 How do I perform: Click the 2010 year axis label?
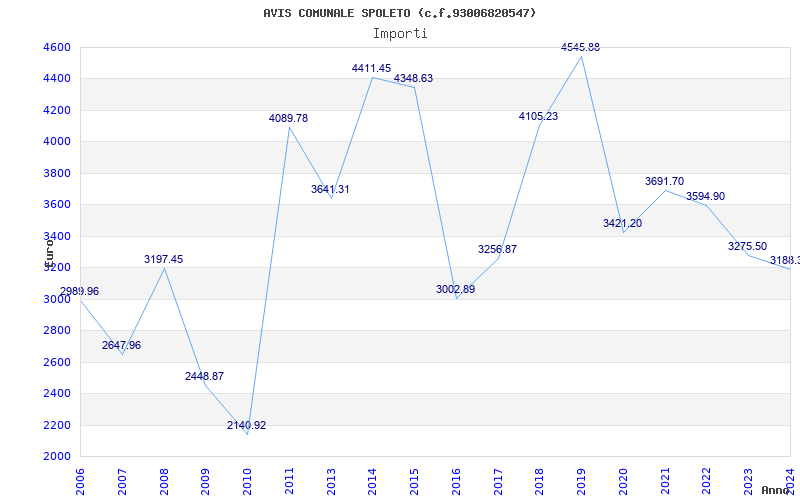(247, 482)
